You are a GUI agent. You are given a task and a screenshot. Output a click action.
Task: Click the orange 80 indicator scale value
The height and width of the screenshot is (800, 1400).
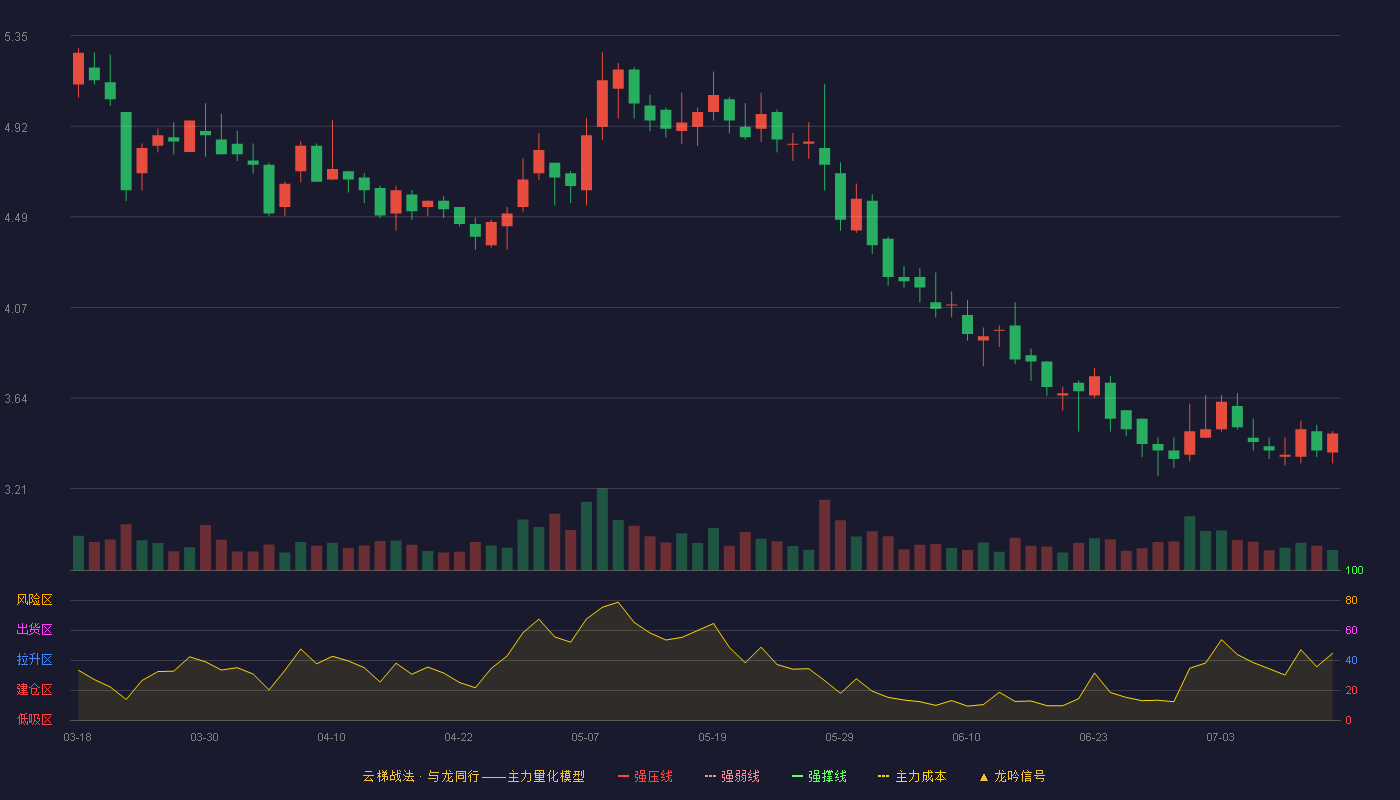pyautogui.click(x=1351, y=600)
